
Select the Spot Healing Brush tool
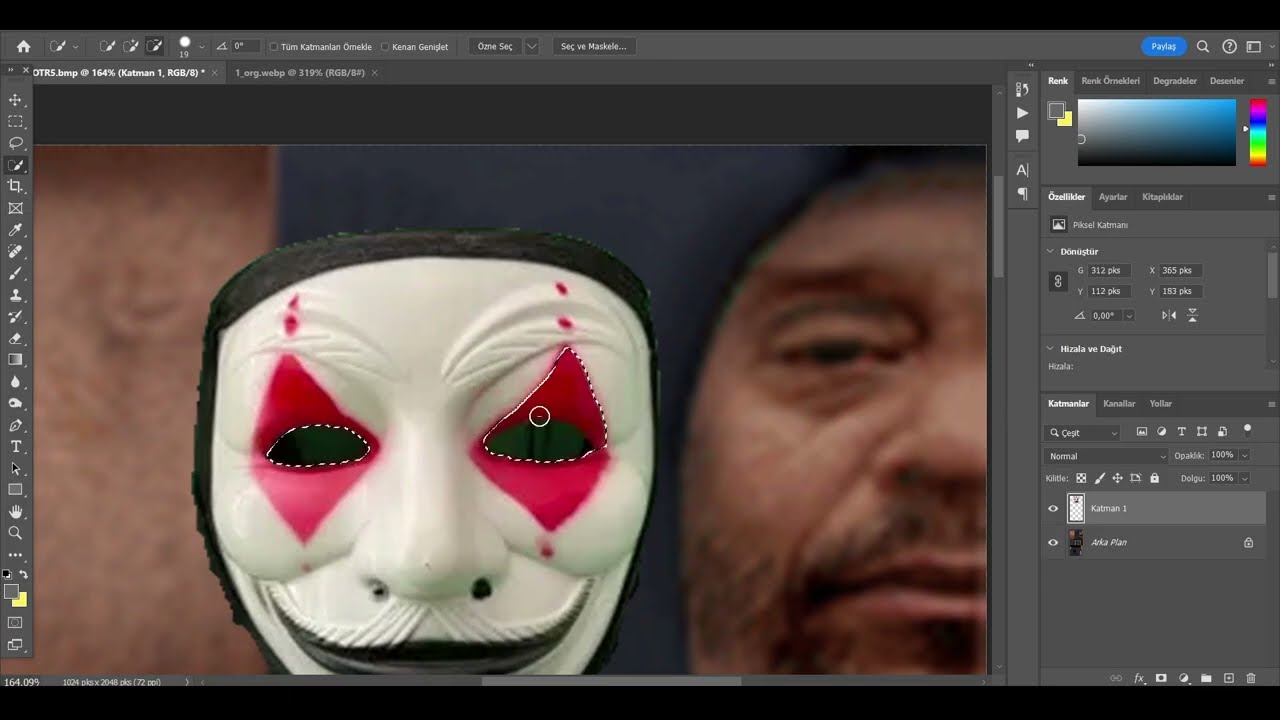pos(15,251)
